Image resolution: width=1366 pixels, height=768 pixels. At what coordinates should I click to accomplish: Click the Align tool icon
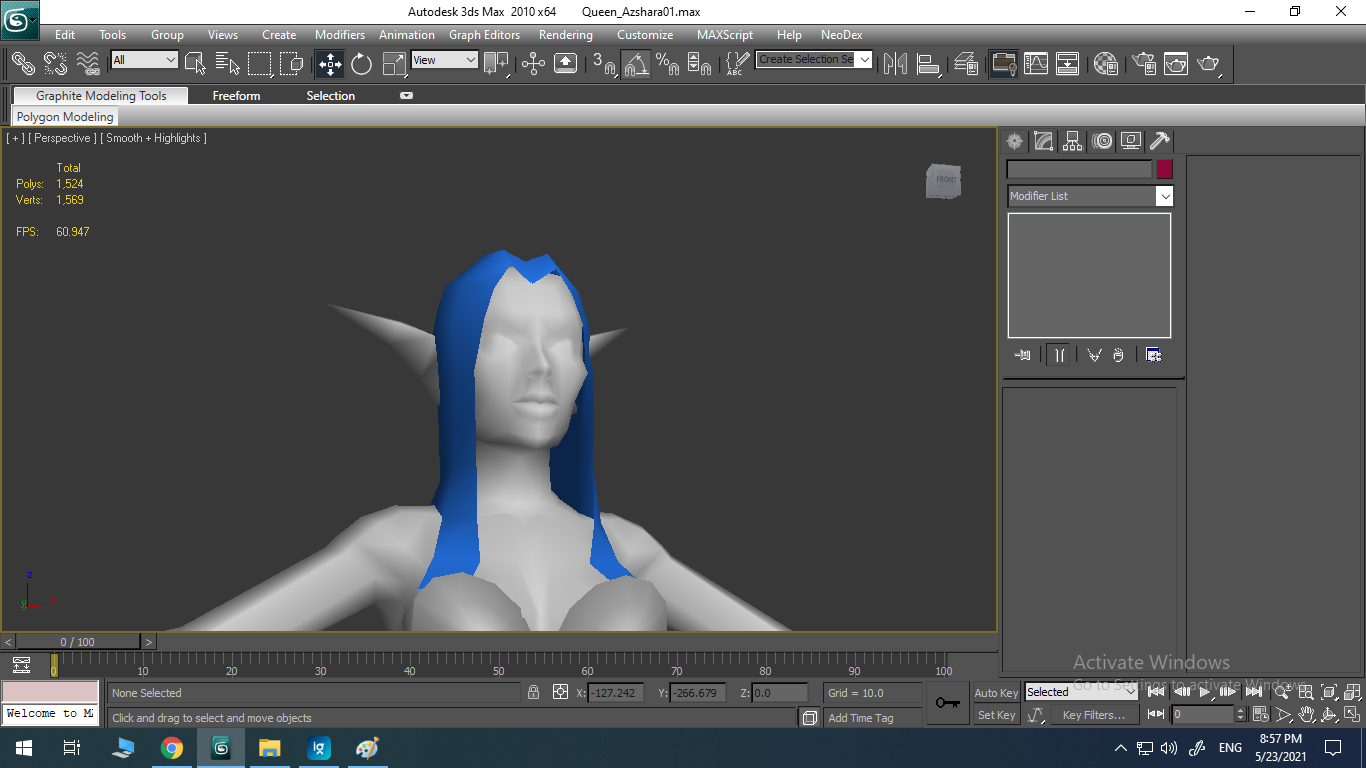pos(928,63)
